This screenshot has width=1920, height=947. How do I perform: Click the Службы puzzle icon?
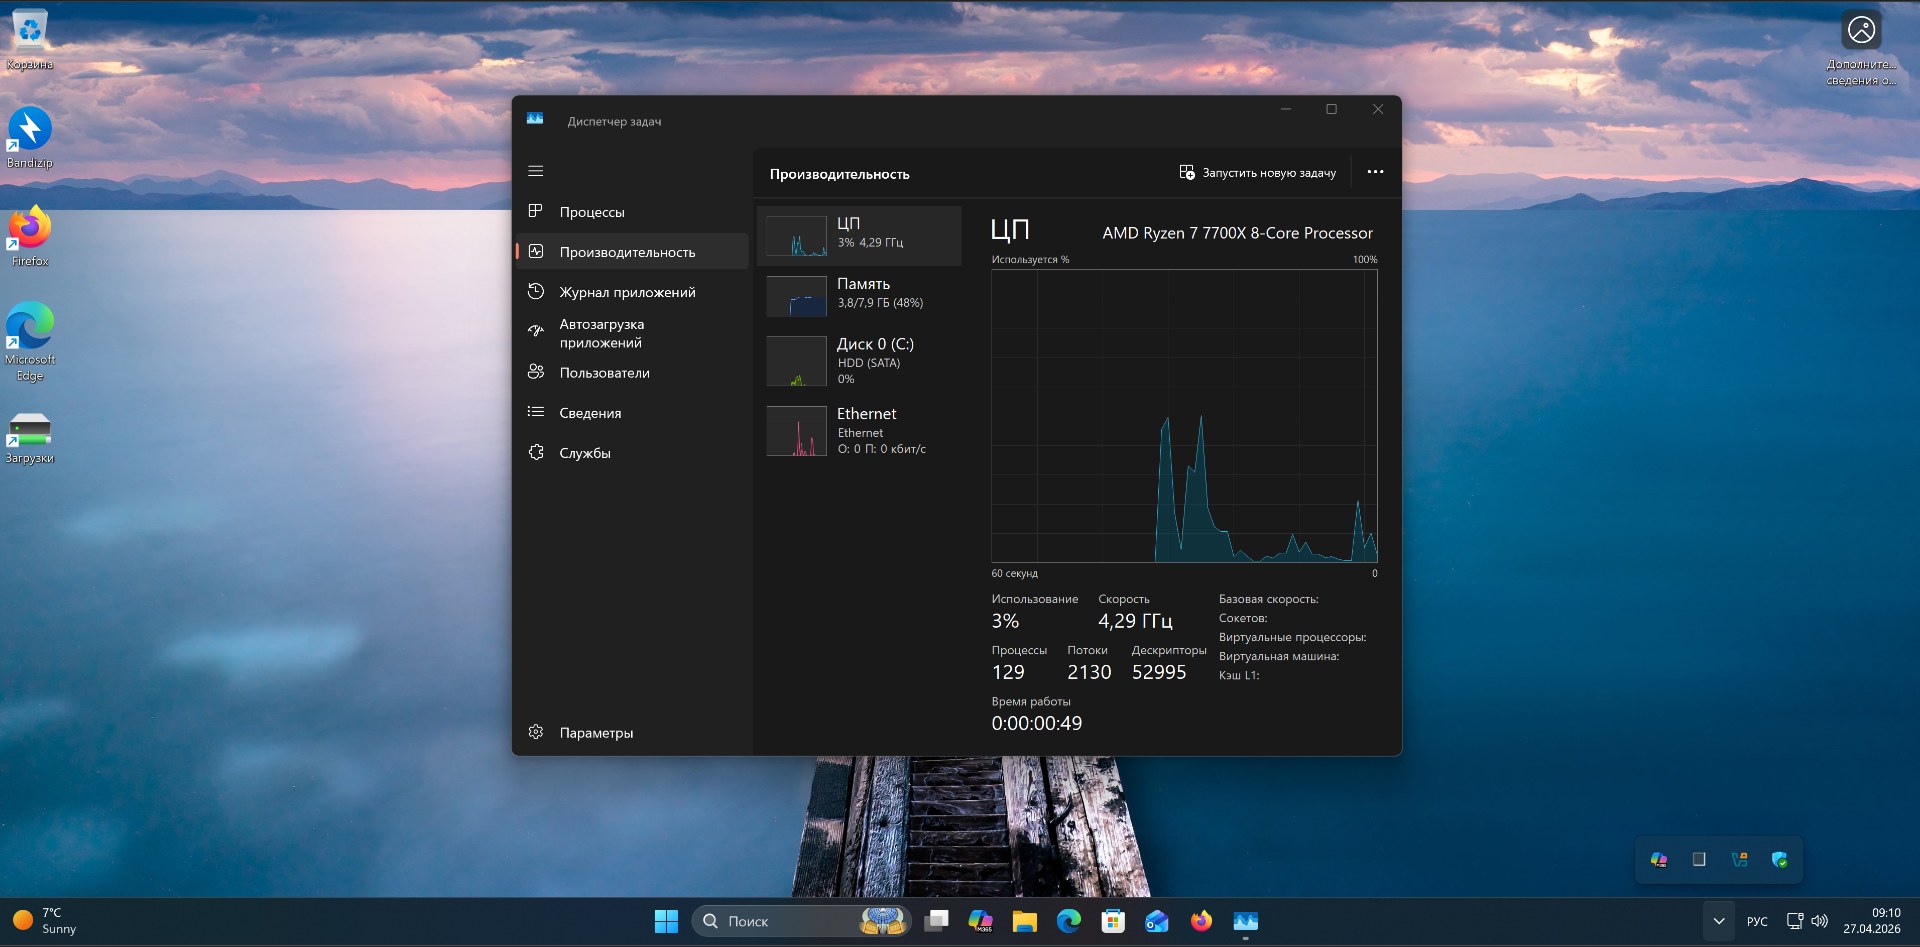[536, 452]
